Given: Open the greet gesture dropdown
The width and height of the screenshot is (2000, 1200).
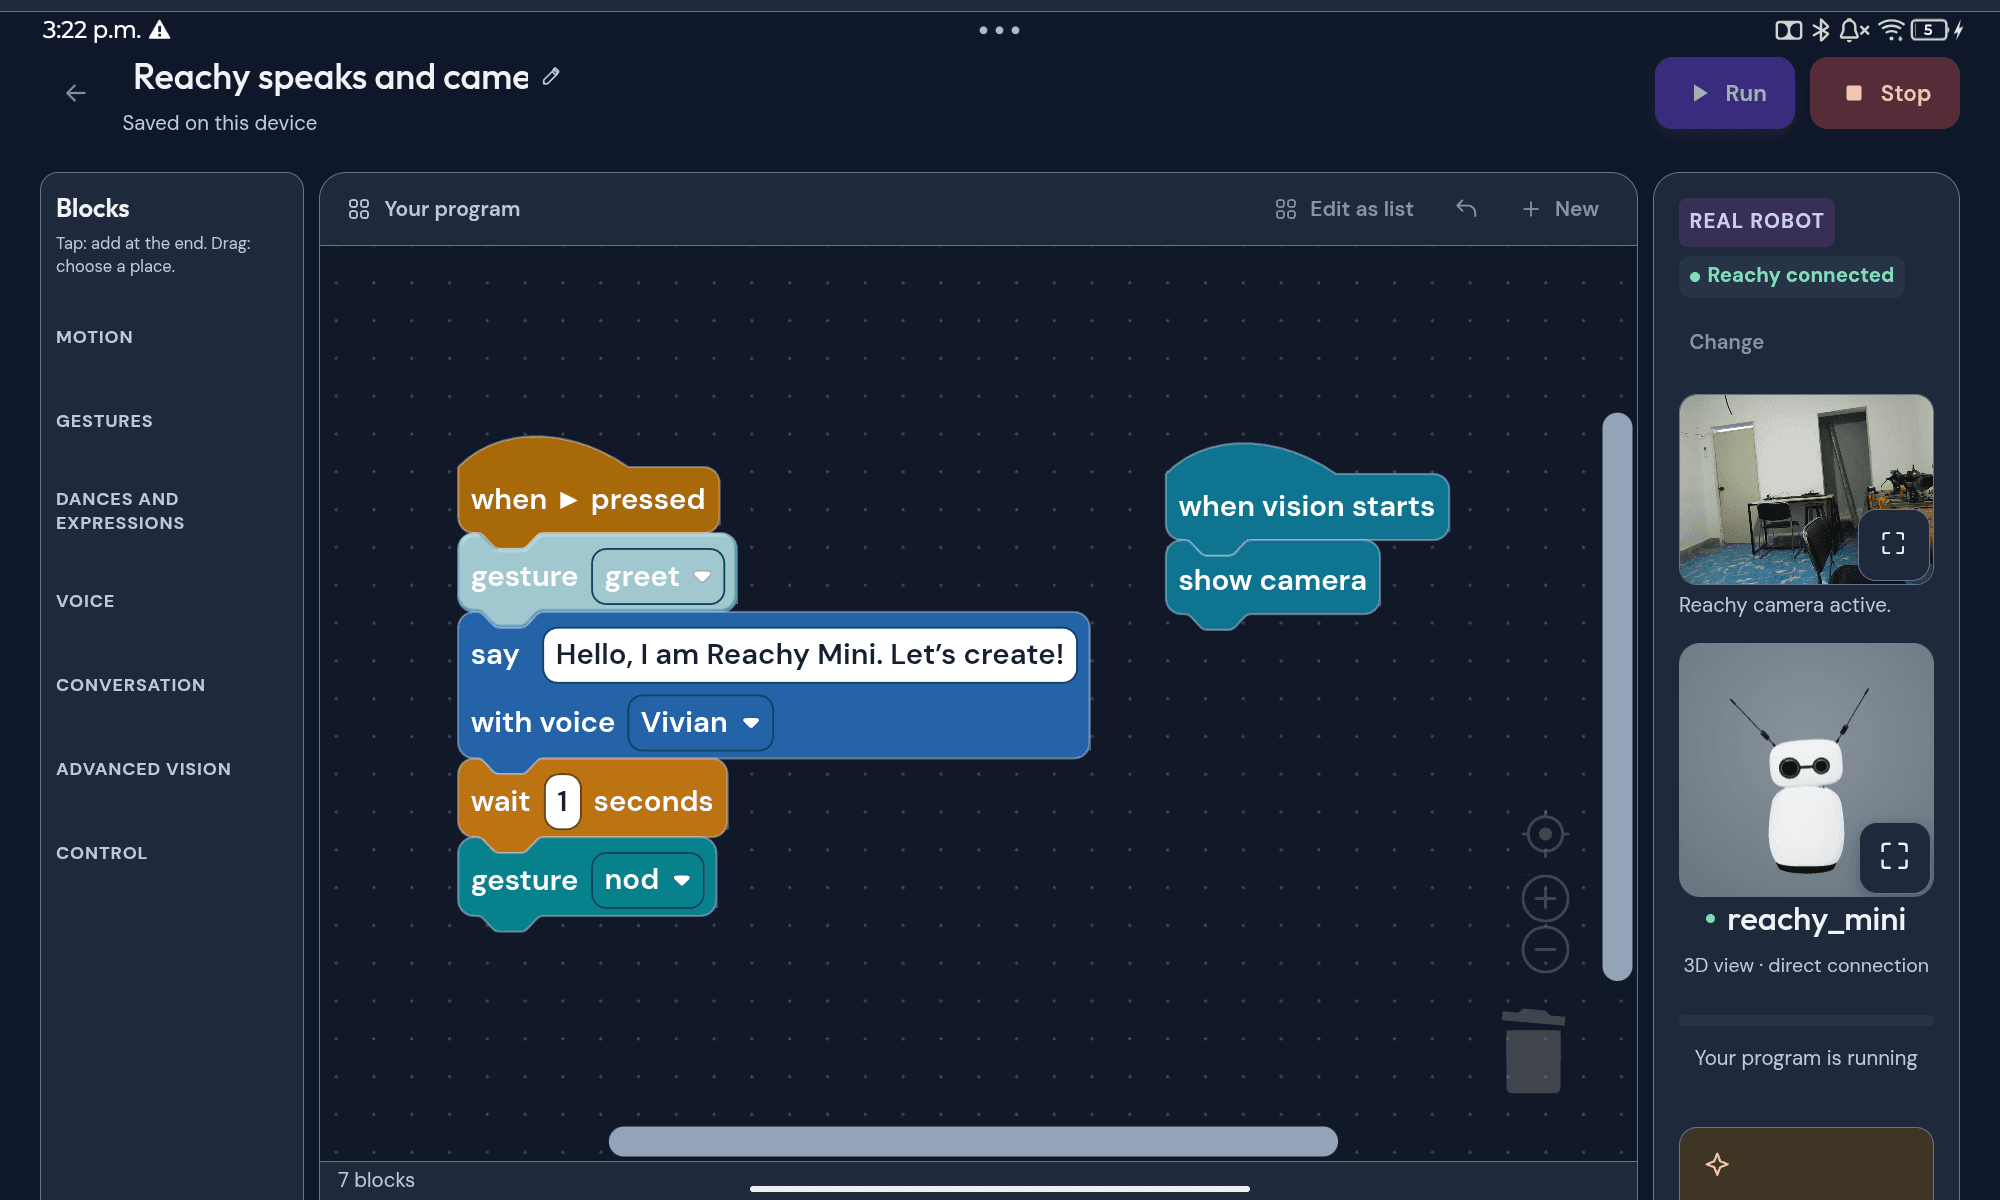Looking at the screenshot, I should pyautogui.click(x=658, y=577).
